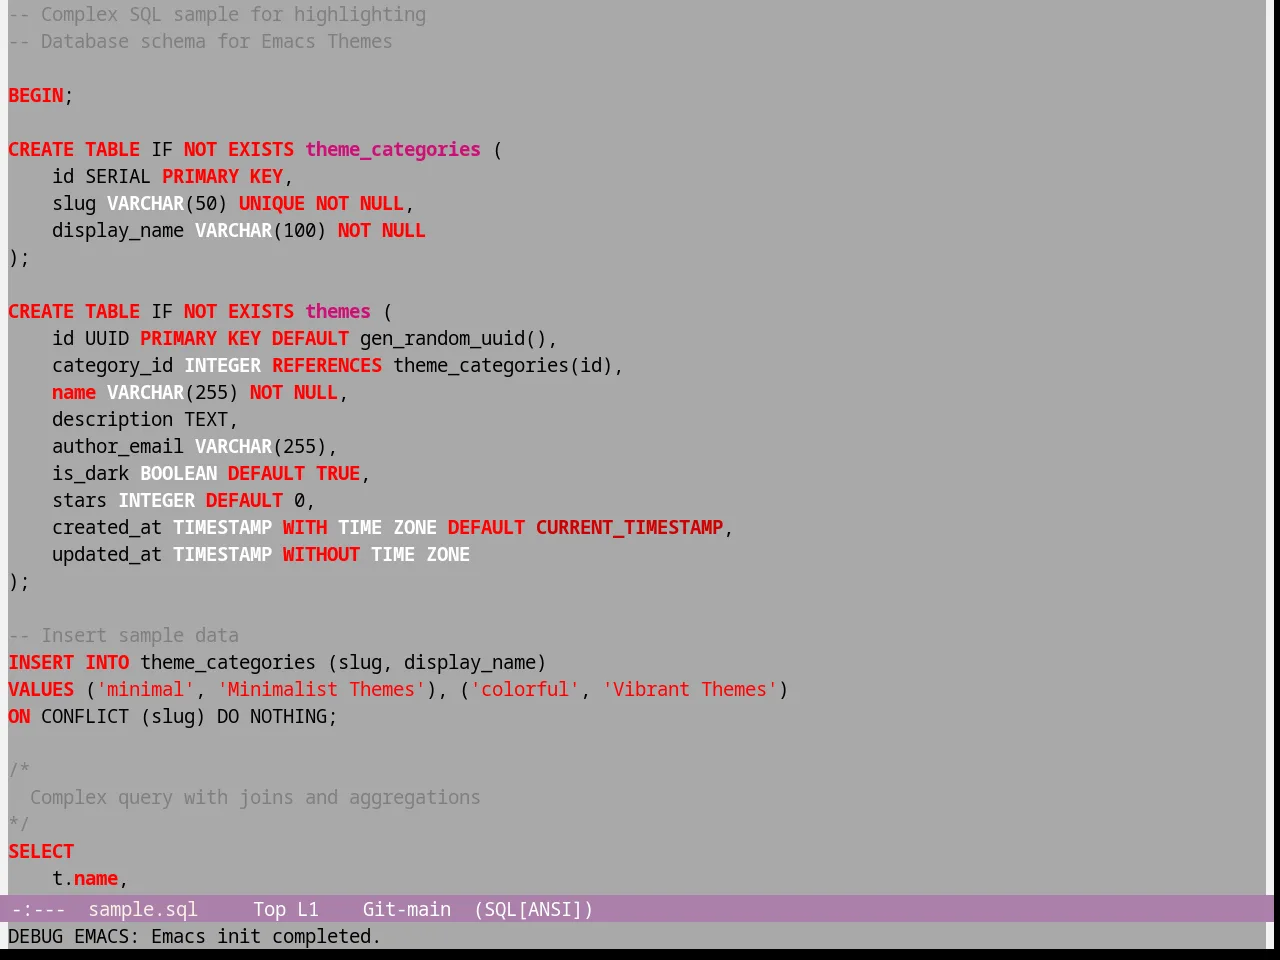Click gen_random_uuid() function call
Viewport: 1280px width, 960px height.
pos(454,339)
